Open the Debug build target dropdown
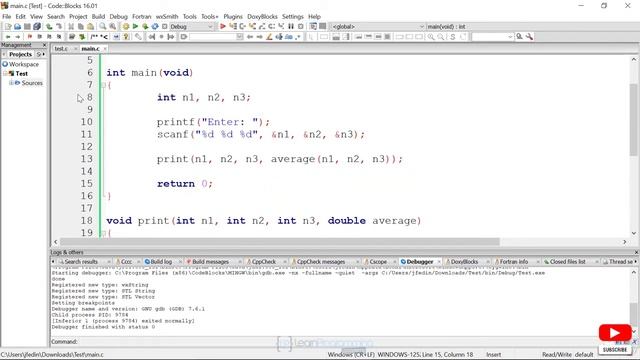Image resolution: width=640 pixels, height=360 pixels. [192, 27]
